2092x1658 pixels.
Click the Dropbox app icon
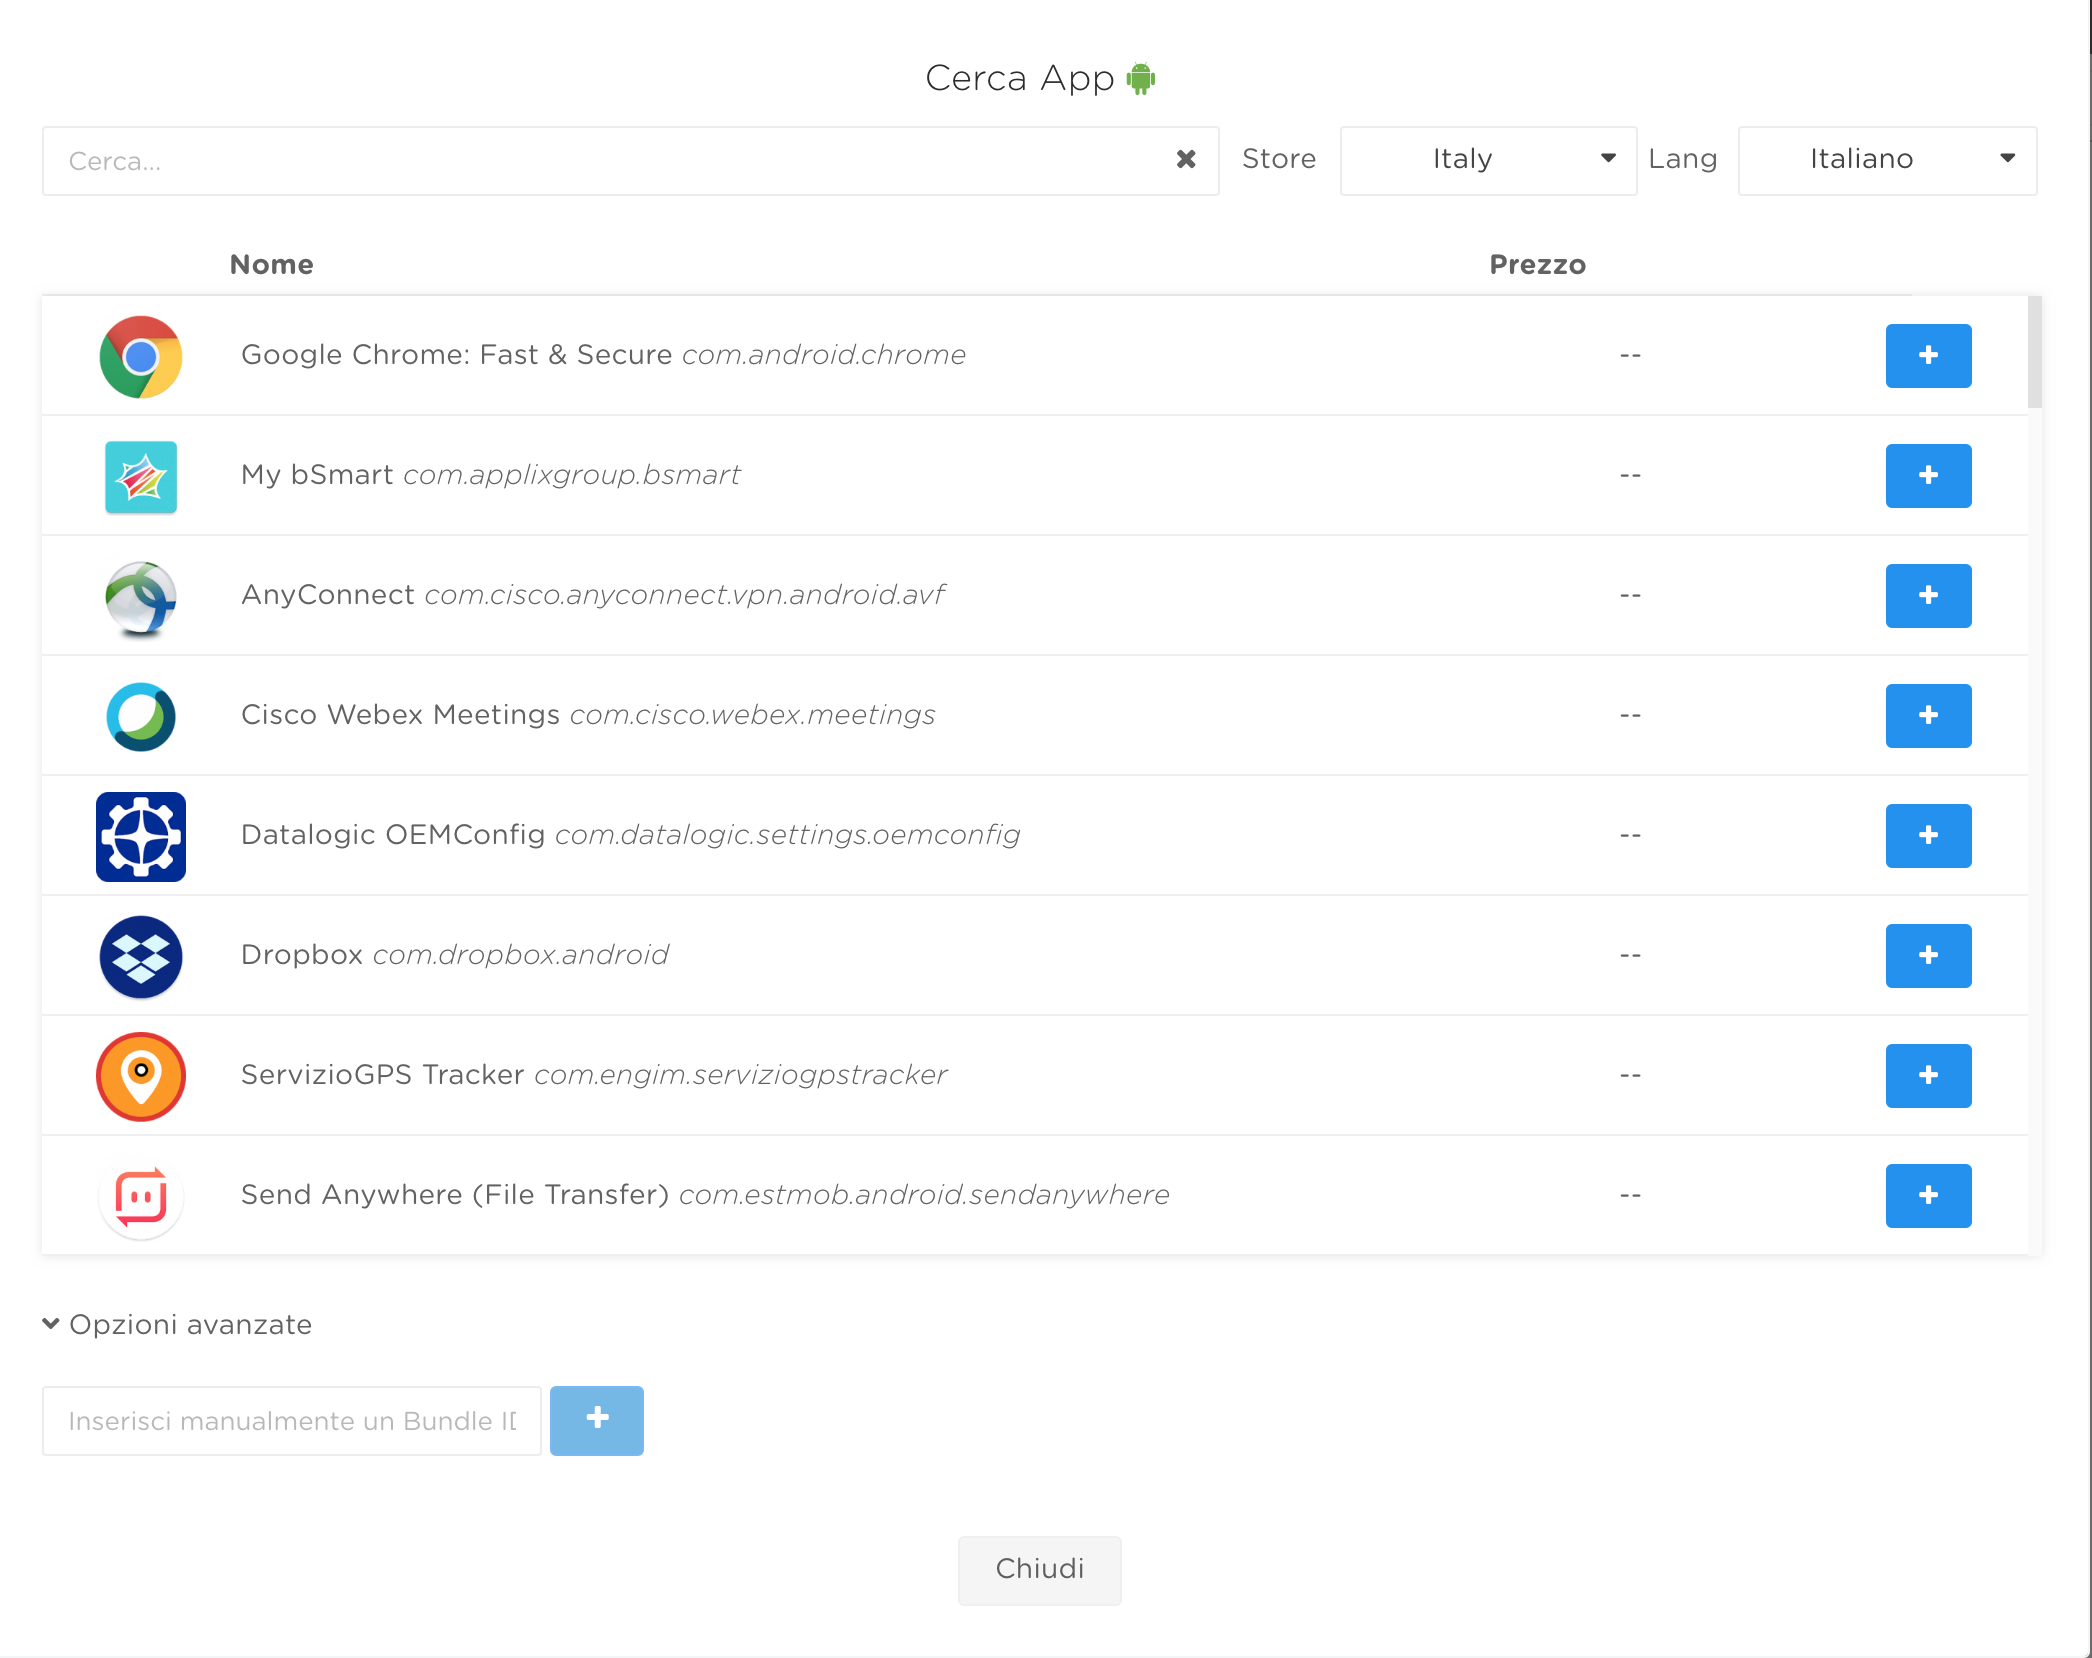(x=141, y=957)
